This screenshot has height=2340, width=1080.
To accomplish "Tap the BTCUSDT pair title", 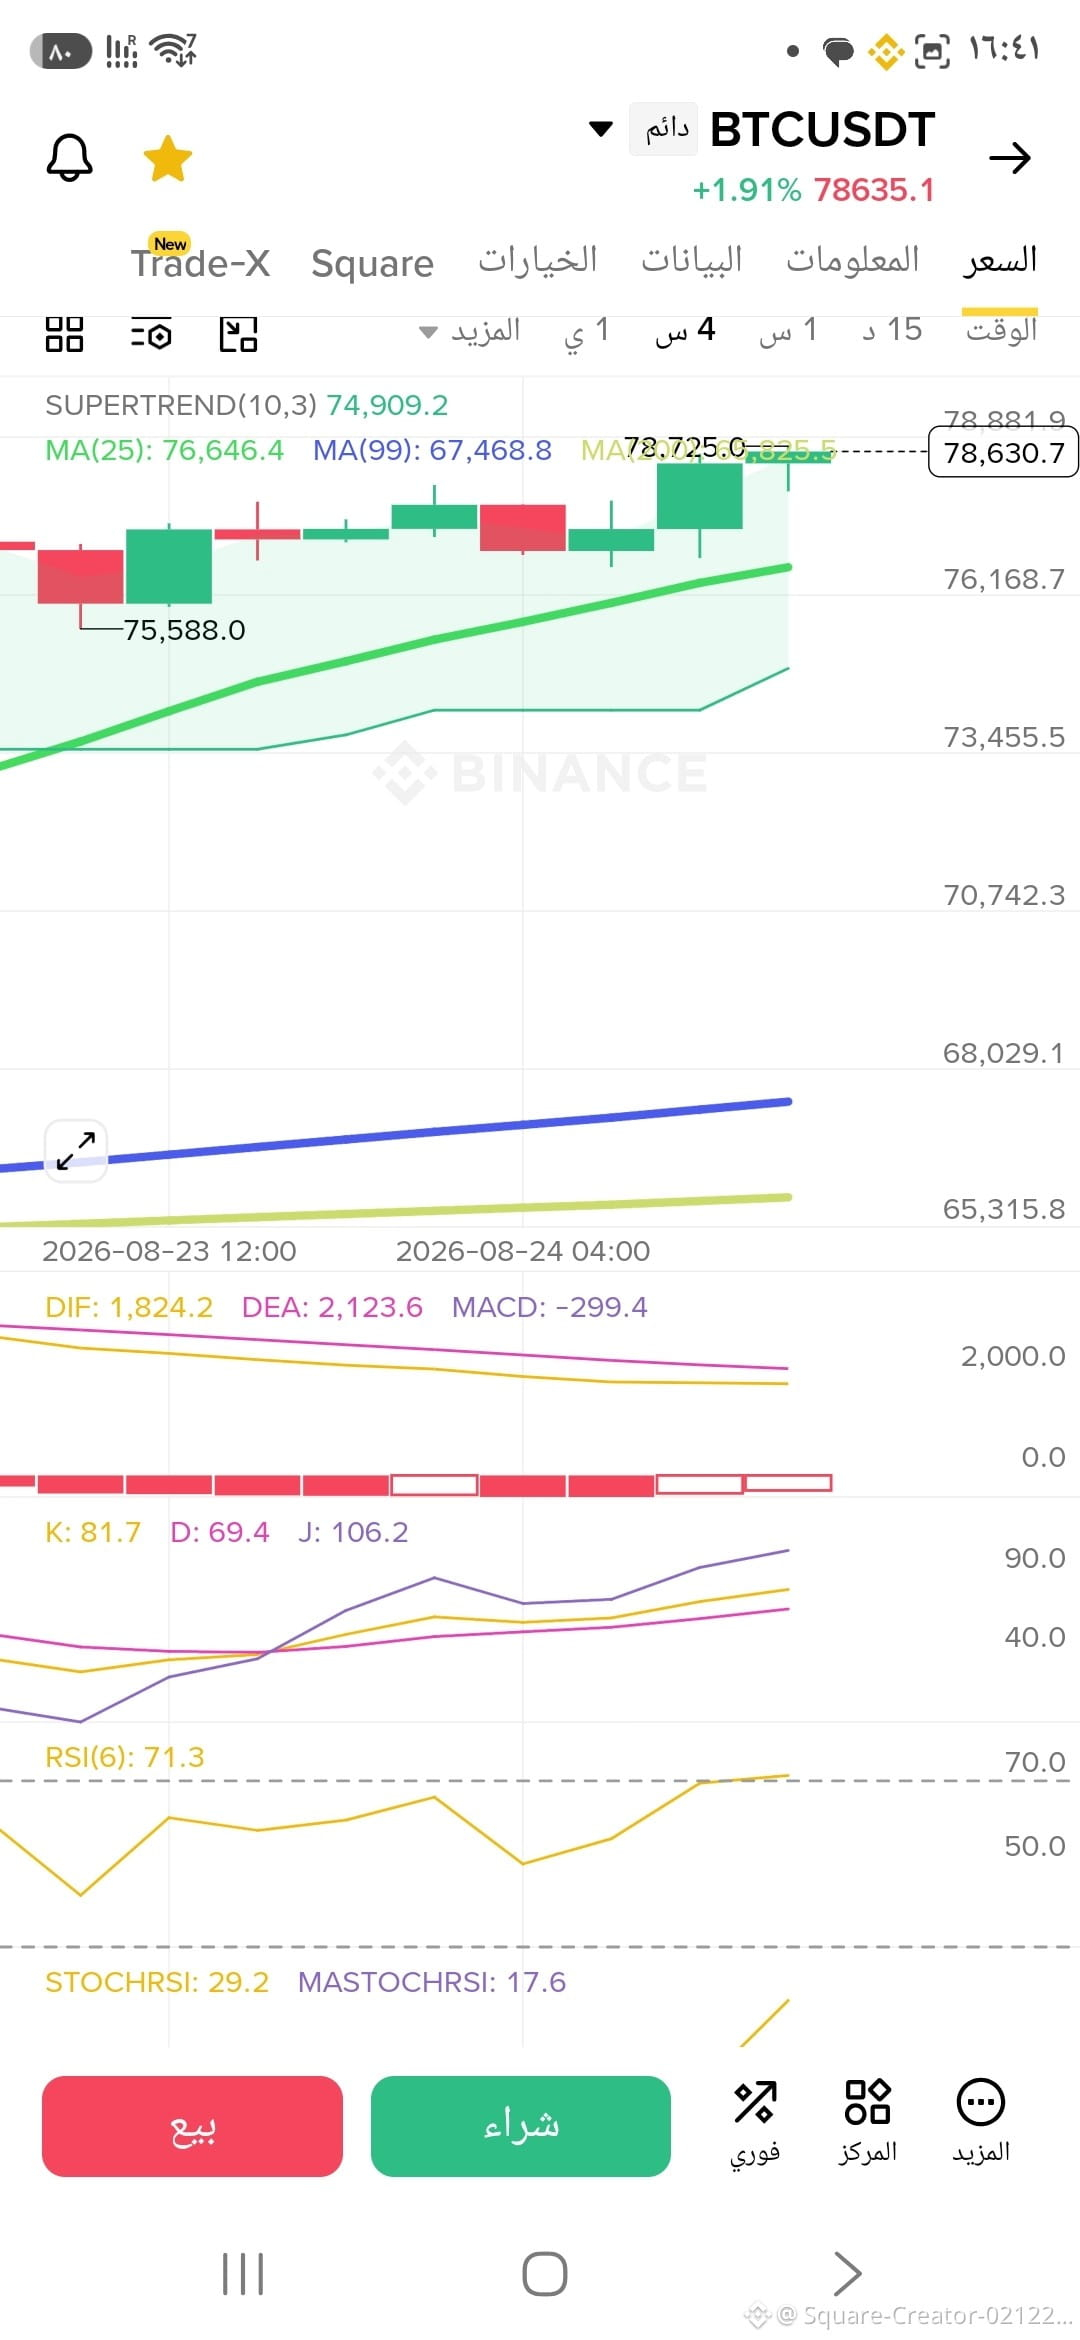I will tap(822, 130).
